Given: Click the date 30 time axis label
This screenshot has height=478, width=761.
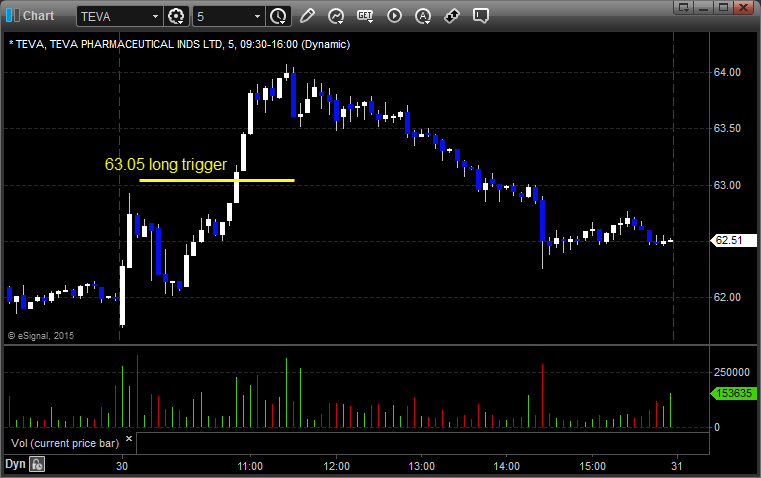Looking at the screenshot, I should pos(122,466).
